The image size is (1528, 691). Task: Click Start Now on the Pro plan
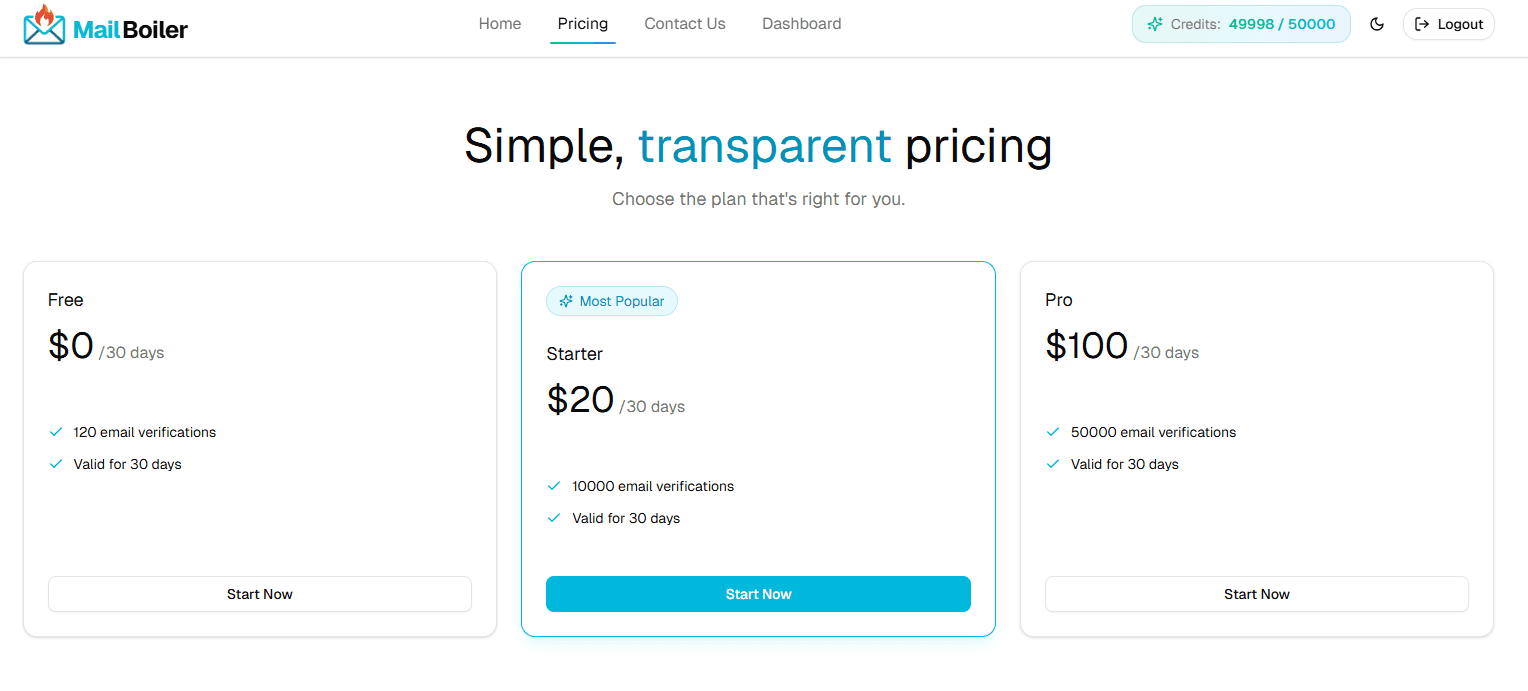1257,594
